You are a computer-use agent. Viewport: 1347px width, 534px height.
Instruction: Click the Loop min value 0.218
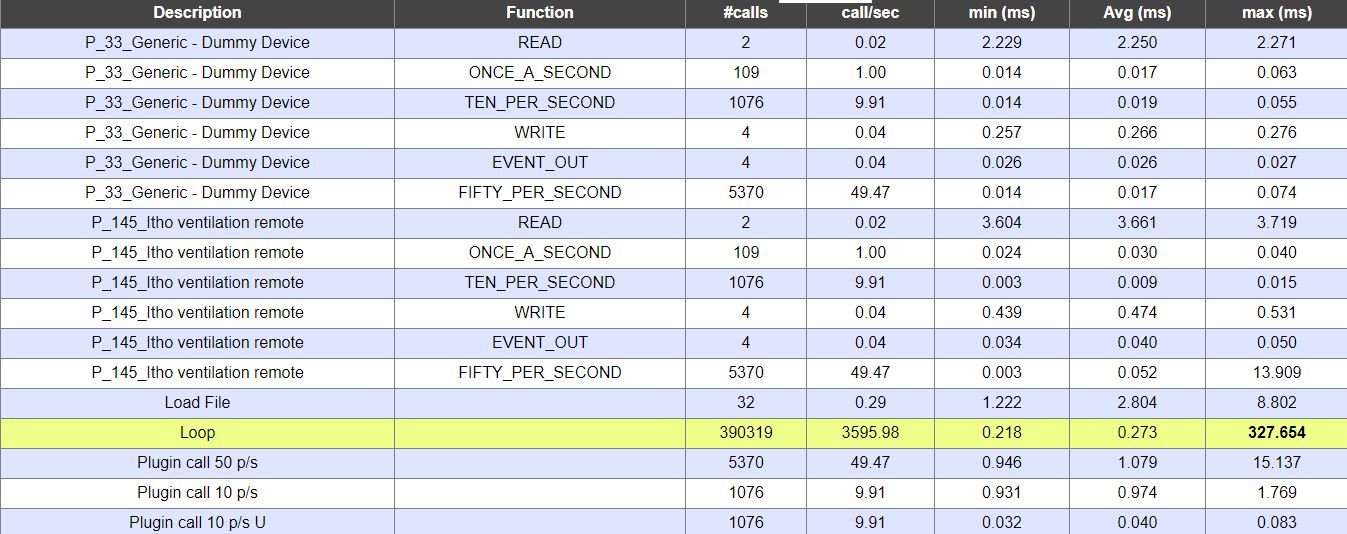1002,433
